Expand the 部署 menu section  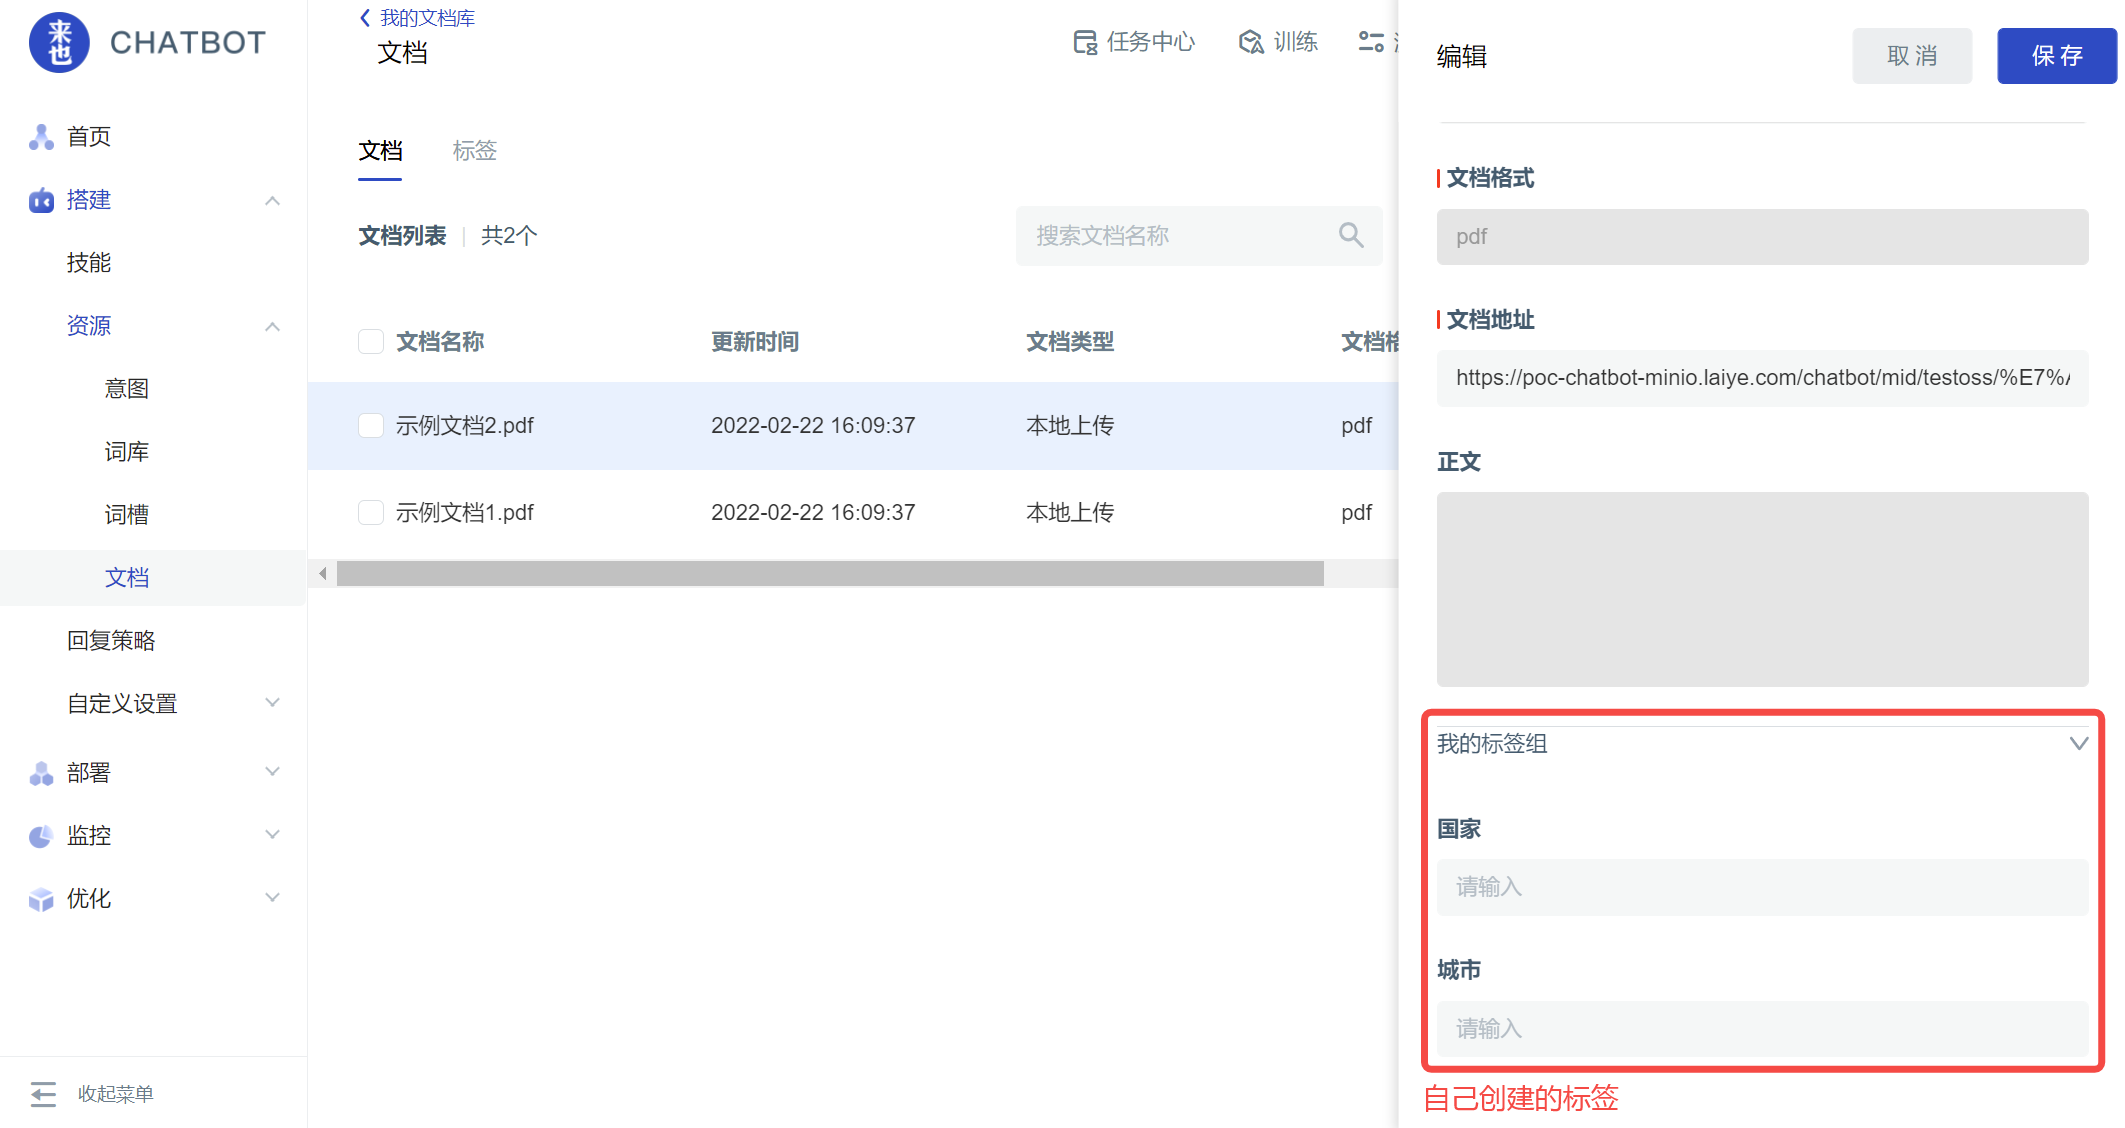(272, 772)
